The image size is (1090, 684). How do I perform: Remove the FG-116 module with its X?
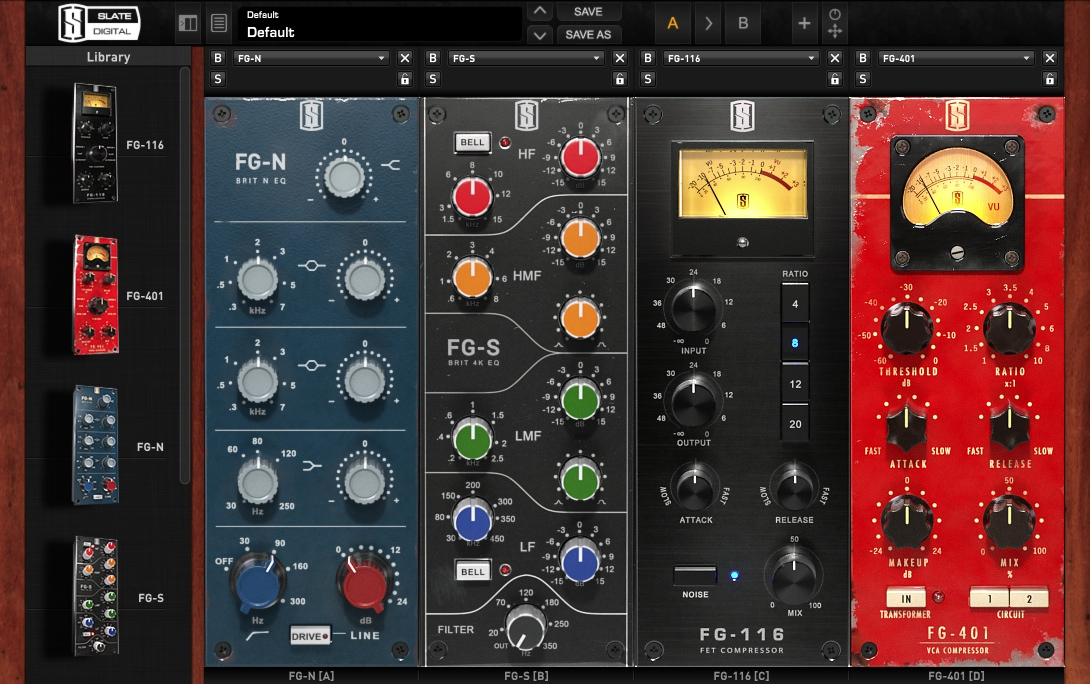(x=835, y=58)
